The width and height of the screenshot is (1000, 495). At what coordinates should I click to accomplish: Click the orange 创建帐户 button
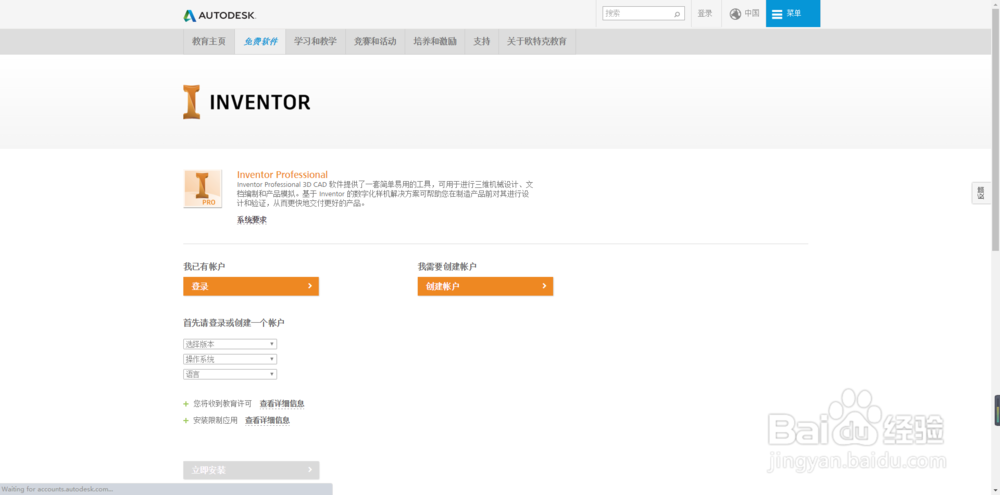point(485,286)
